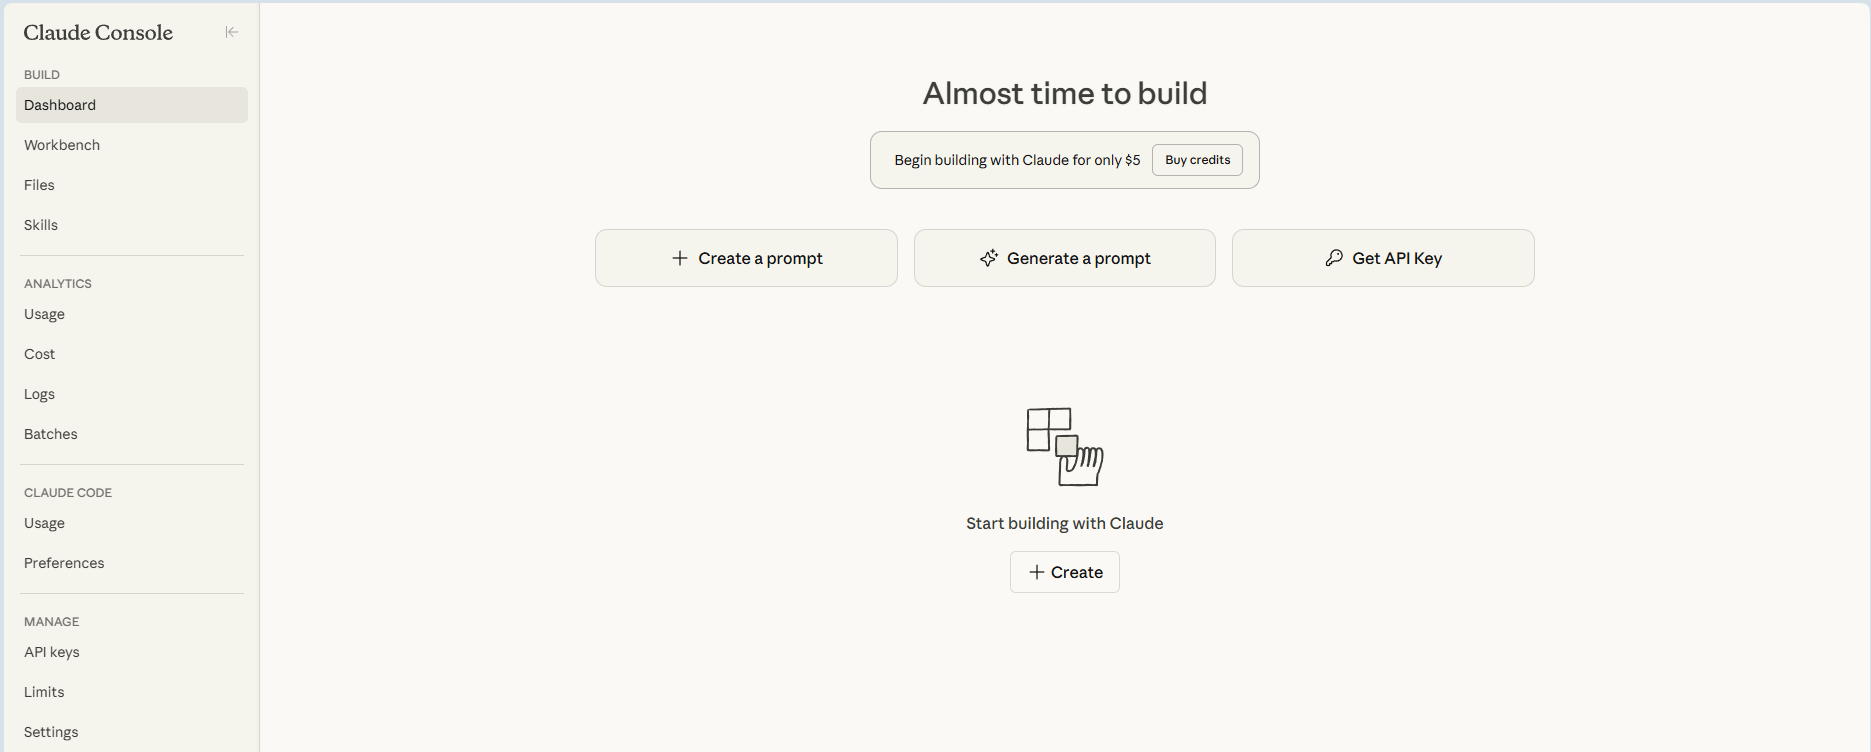
Task: View Usage under Claude Code
Action: [x=45, y=523]
